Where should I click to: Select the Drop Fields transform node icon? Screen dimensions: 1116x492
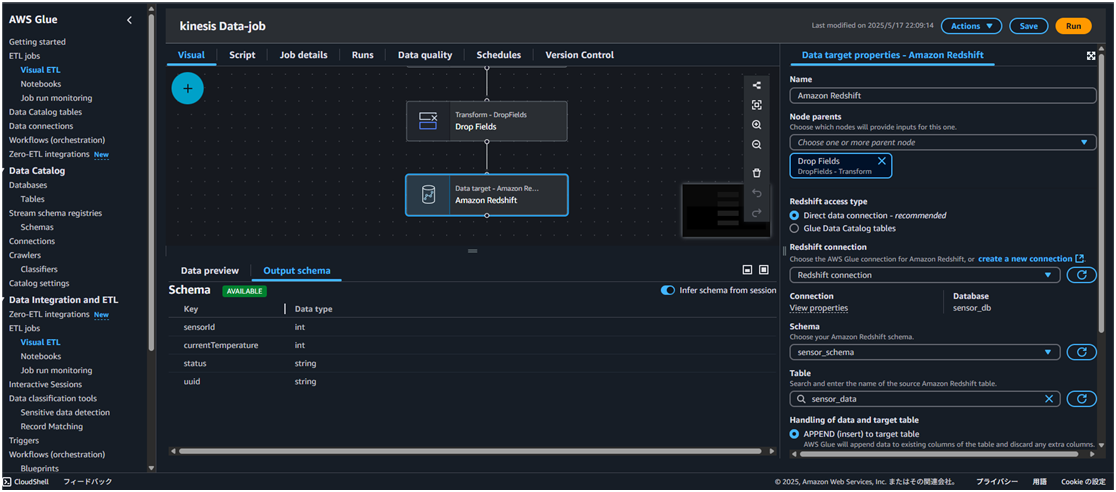(428, 121)
